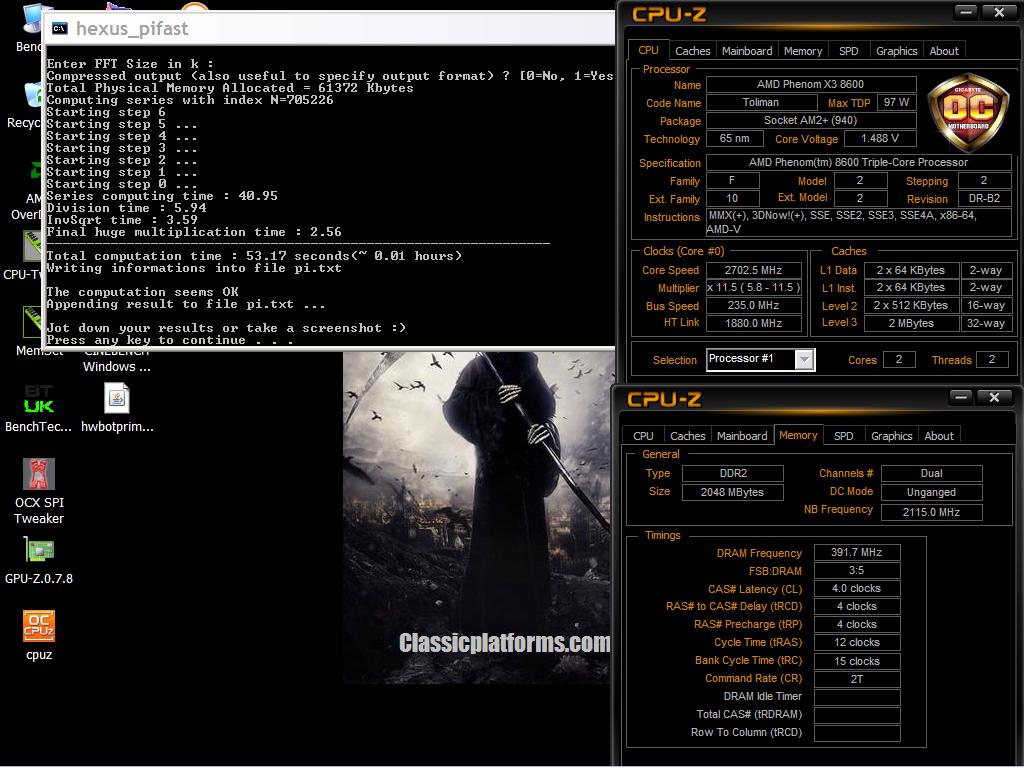
Task: Minimize the top CPU-Z window
Action: coord(965,12)
